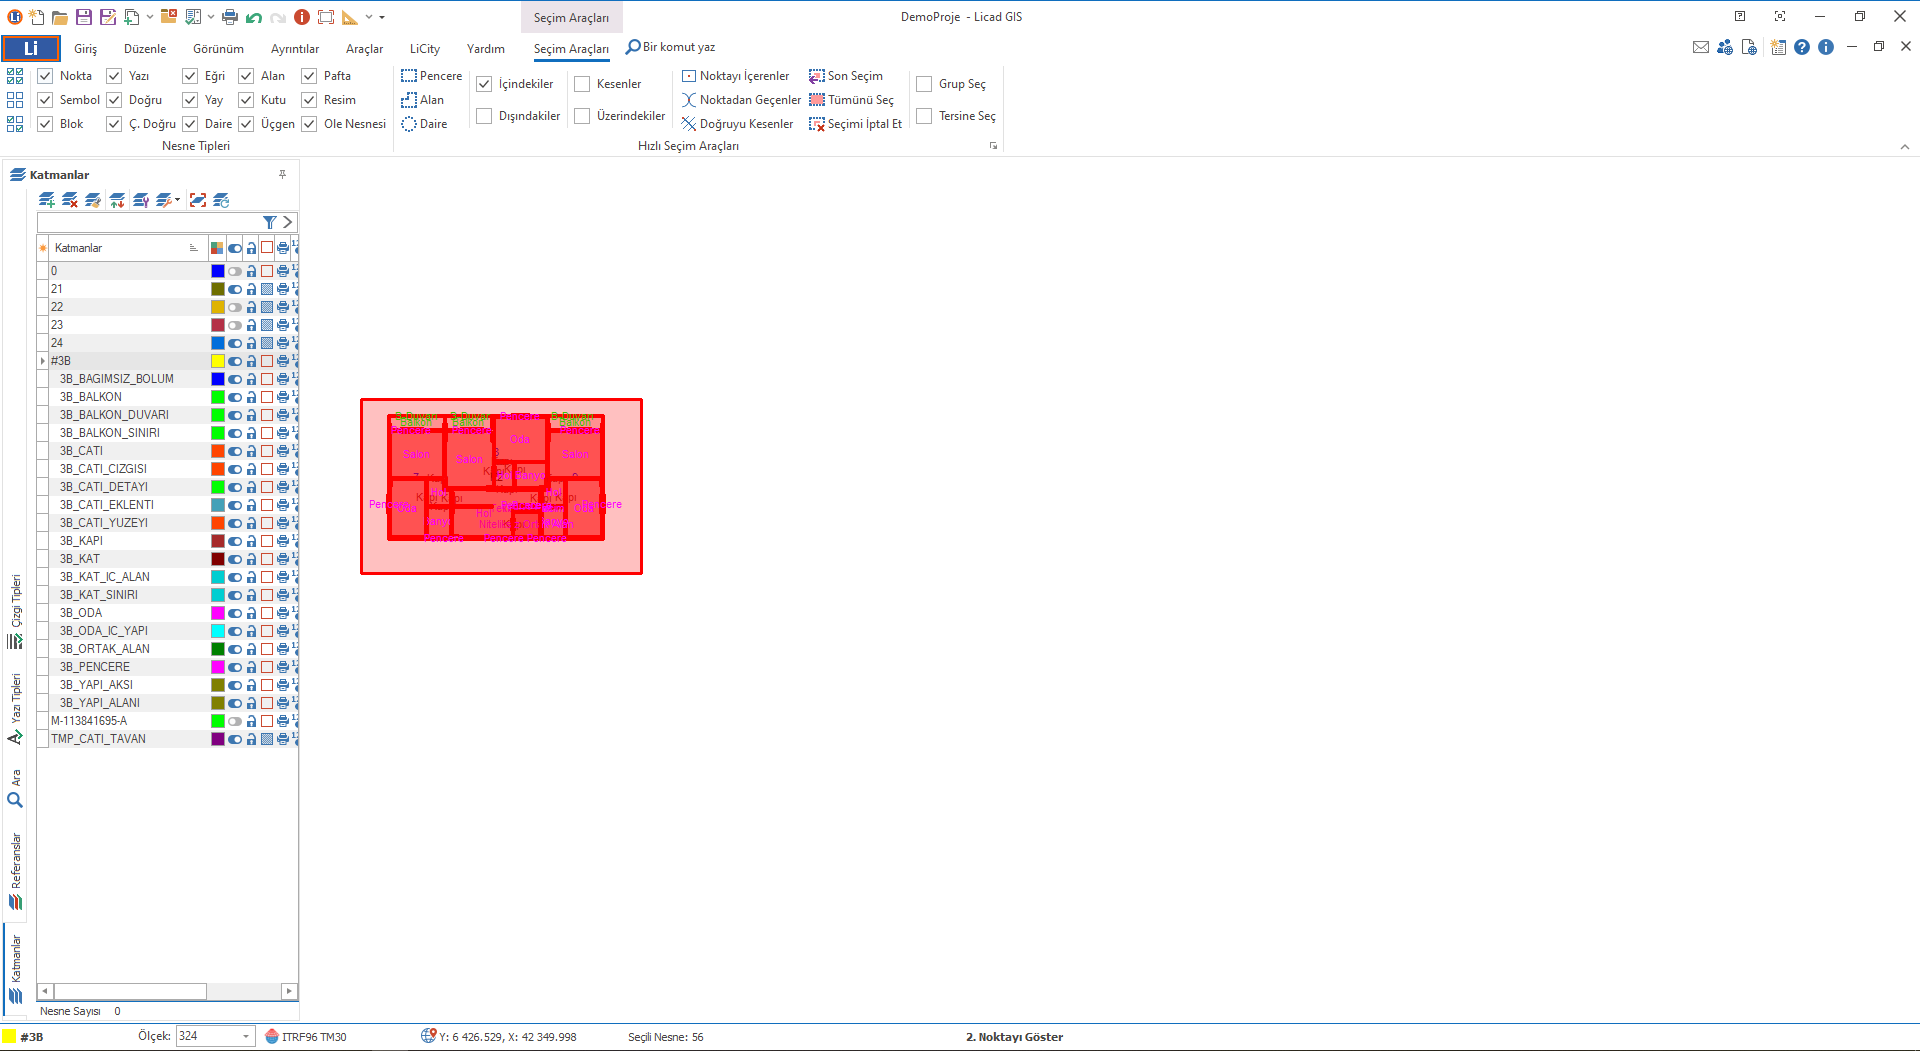Screen dimensions: 1920x1051
Task: Click the layer paint brush icon
Action: (93, 200)
